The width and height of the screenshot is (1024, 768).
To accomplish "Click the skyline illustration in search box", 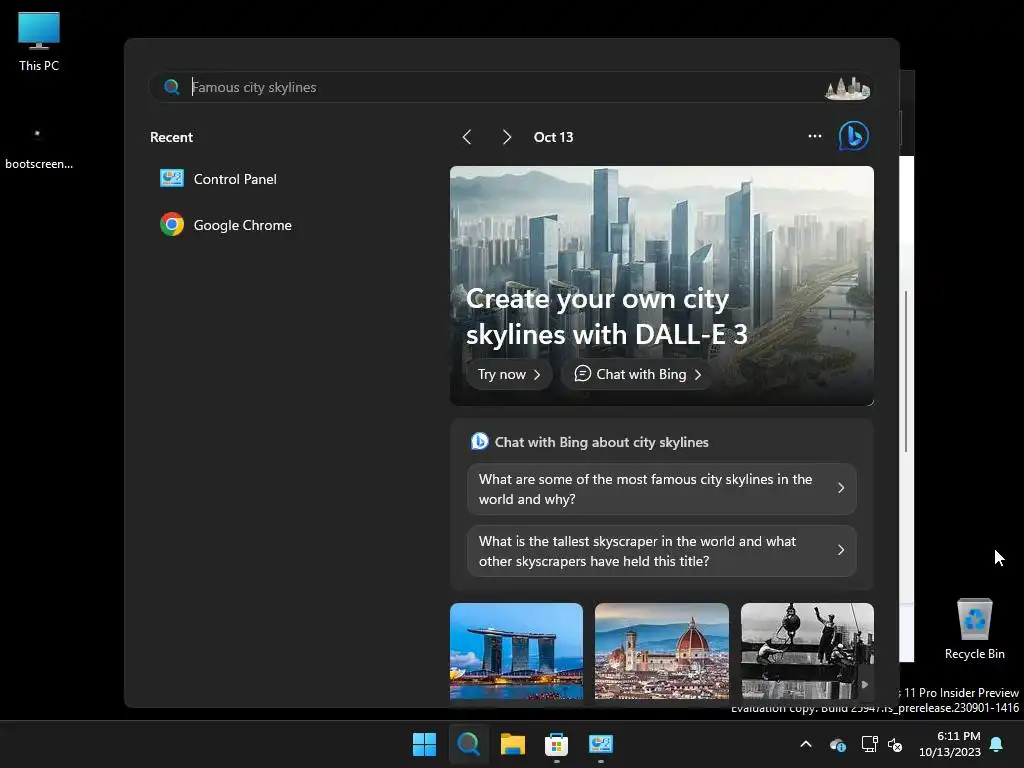I will coord(847,88).
